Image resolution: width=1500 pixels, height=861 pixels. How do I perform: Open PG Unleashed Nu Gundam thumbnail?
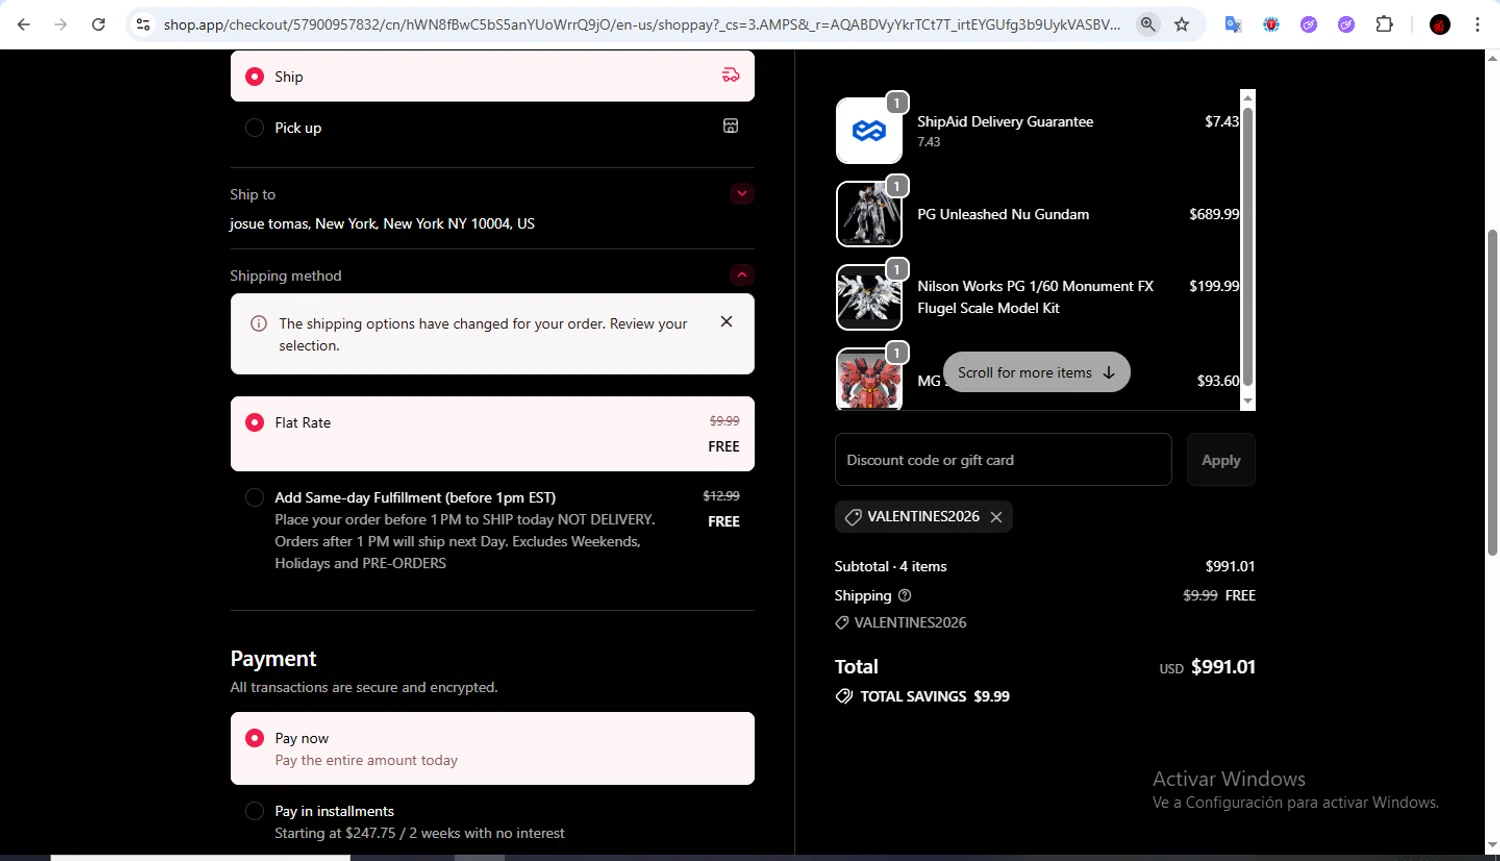click(x=869, y=214)
